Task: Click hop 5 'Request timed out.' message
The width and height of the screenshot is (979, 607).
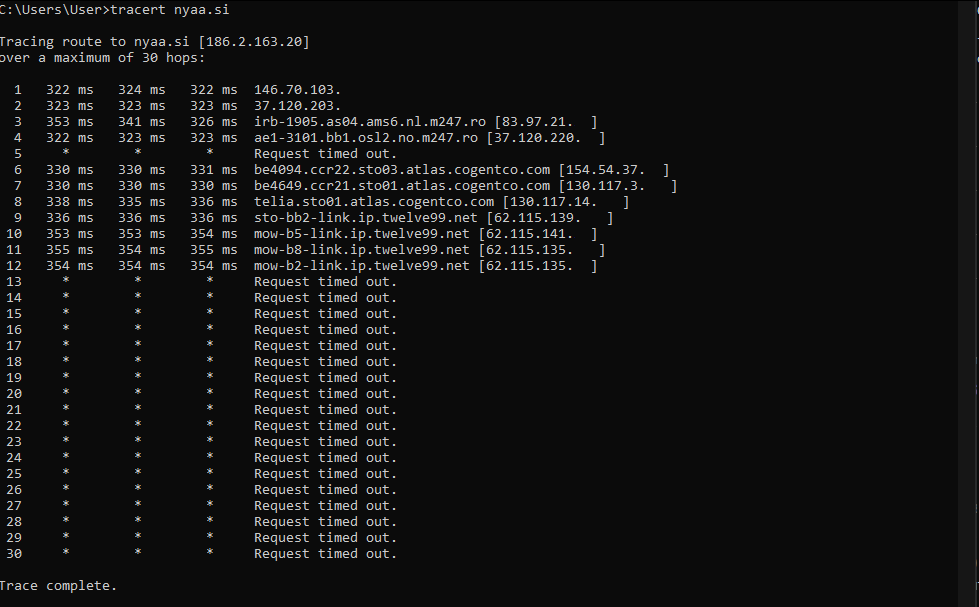Action: pyautogui.click(x=325, y=154)
